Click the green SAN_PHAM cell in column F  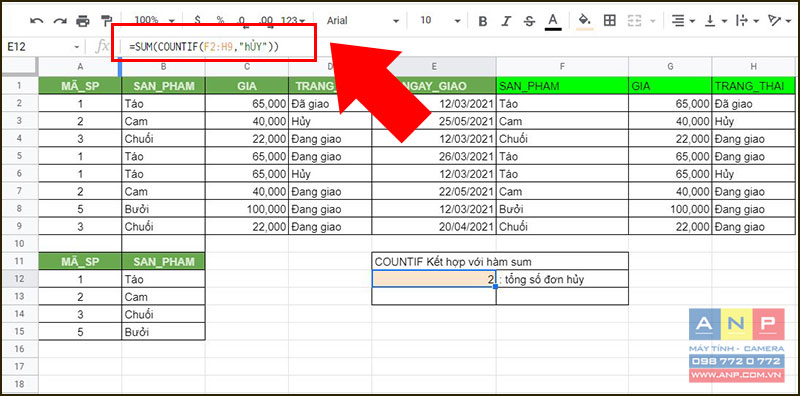(x=562, y=86)
